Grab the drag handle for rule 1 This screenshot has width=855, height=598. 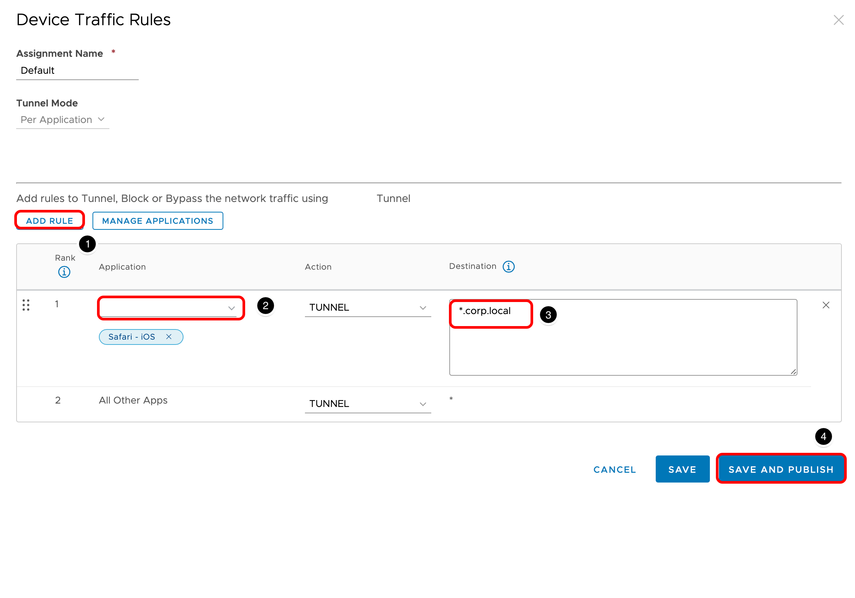[x=26, y=305]
